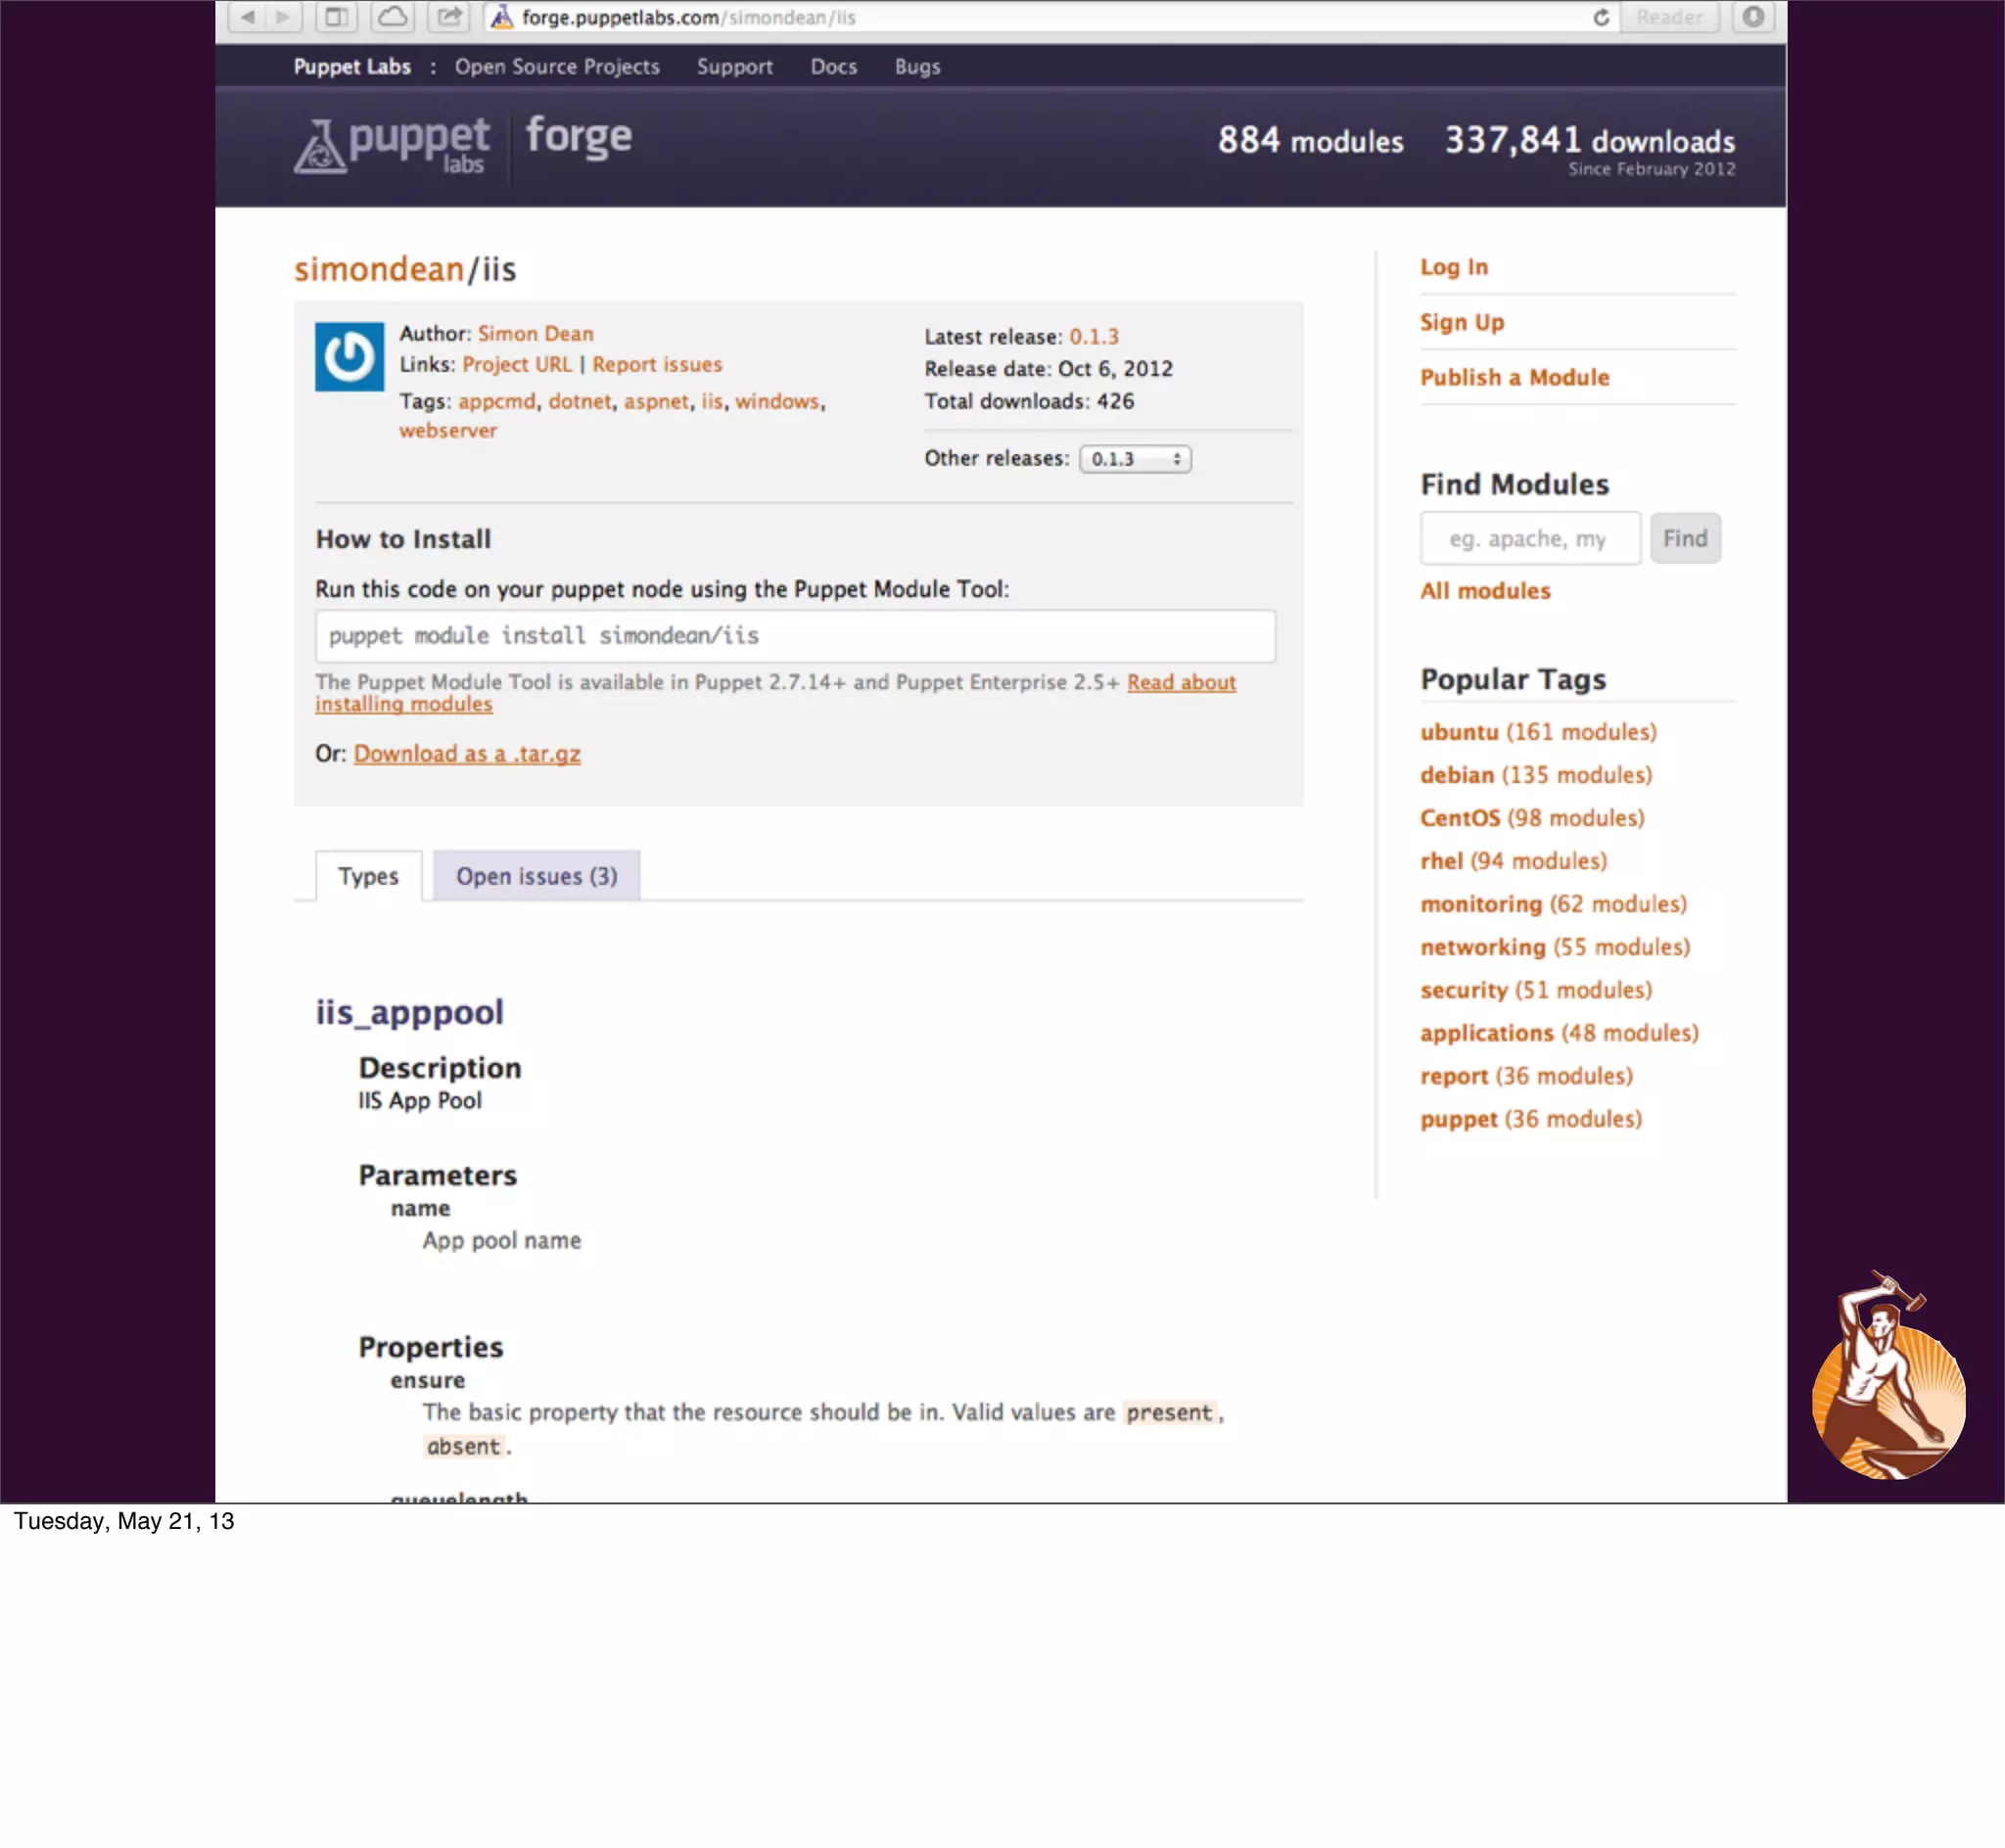This screenshot has width=2005, height=1848.
Task: Click the browser back arrow button
Action: point(248,17)
